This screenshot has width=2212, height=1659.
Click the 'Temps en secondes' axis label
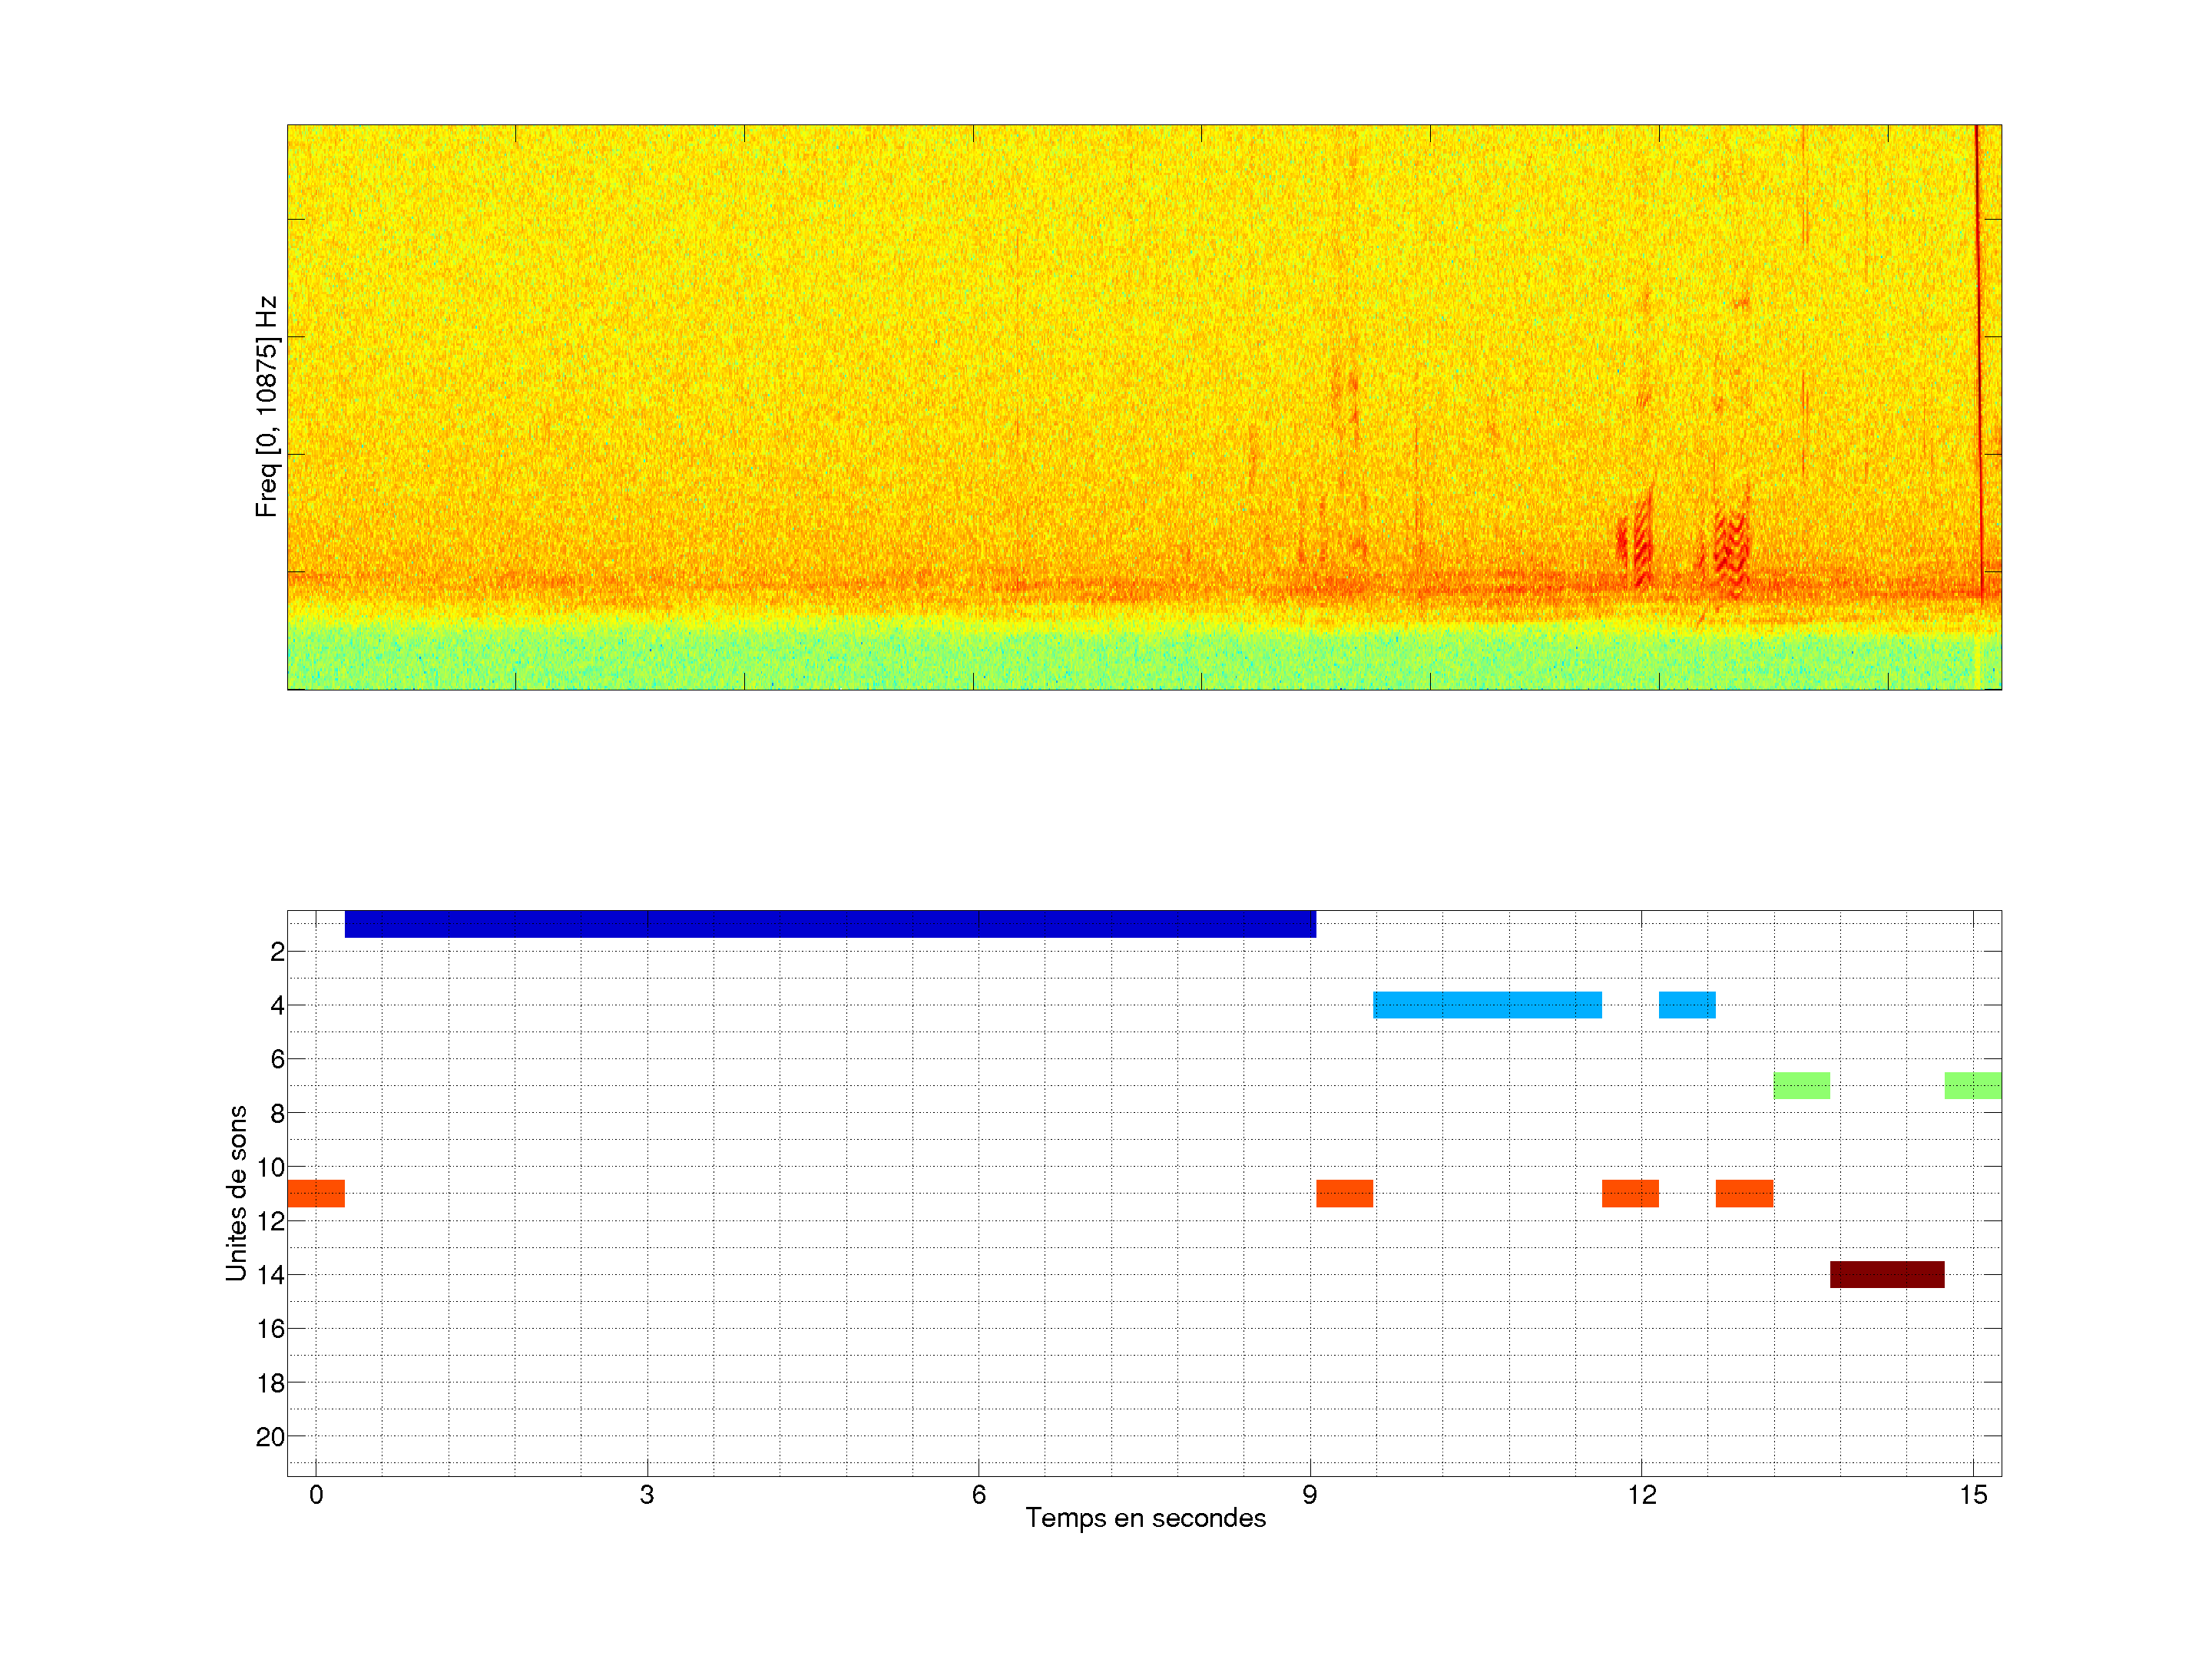[x=1145, y=1518]
